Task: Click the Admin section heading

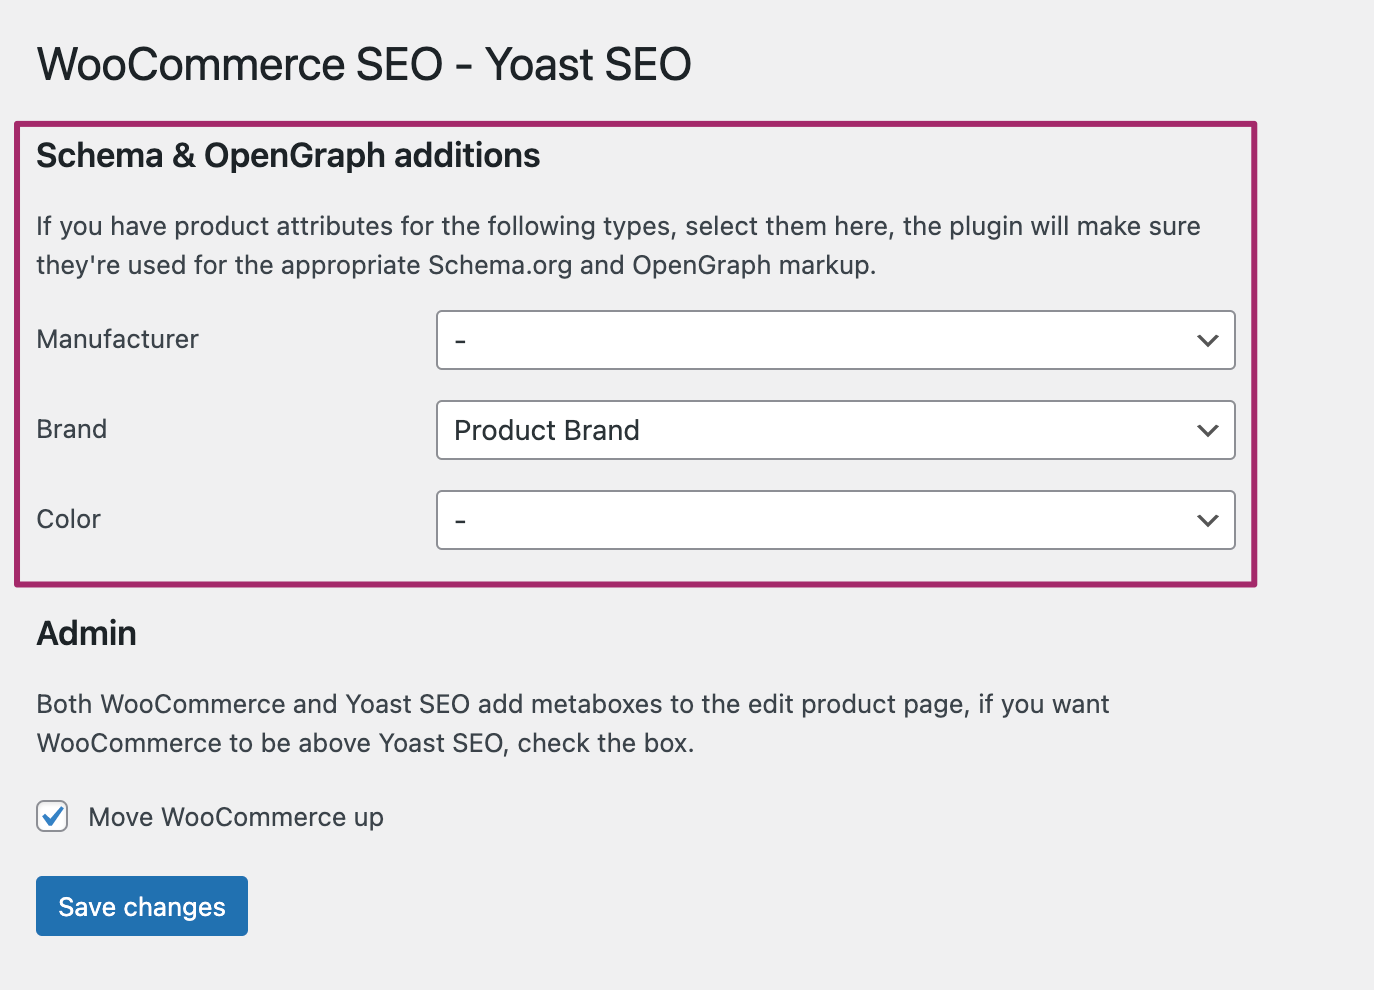Action: click(87, 633)
